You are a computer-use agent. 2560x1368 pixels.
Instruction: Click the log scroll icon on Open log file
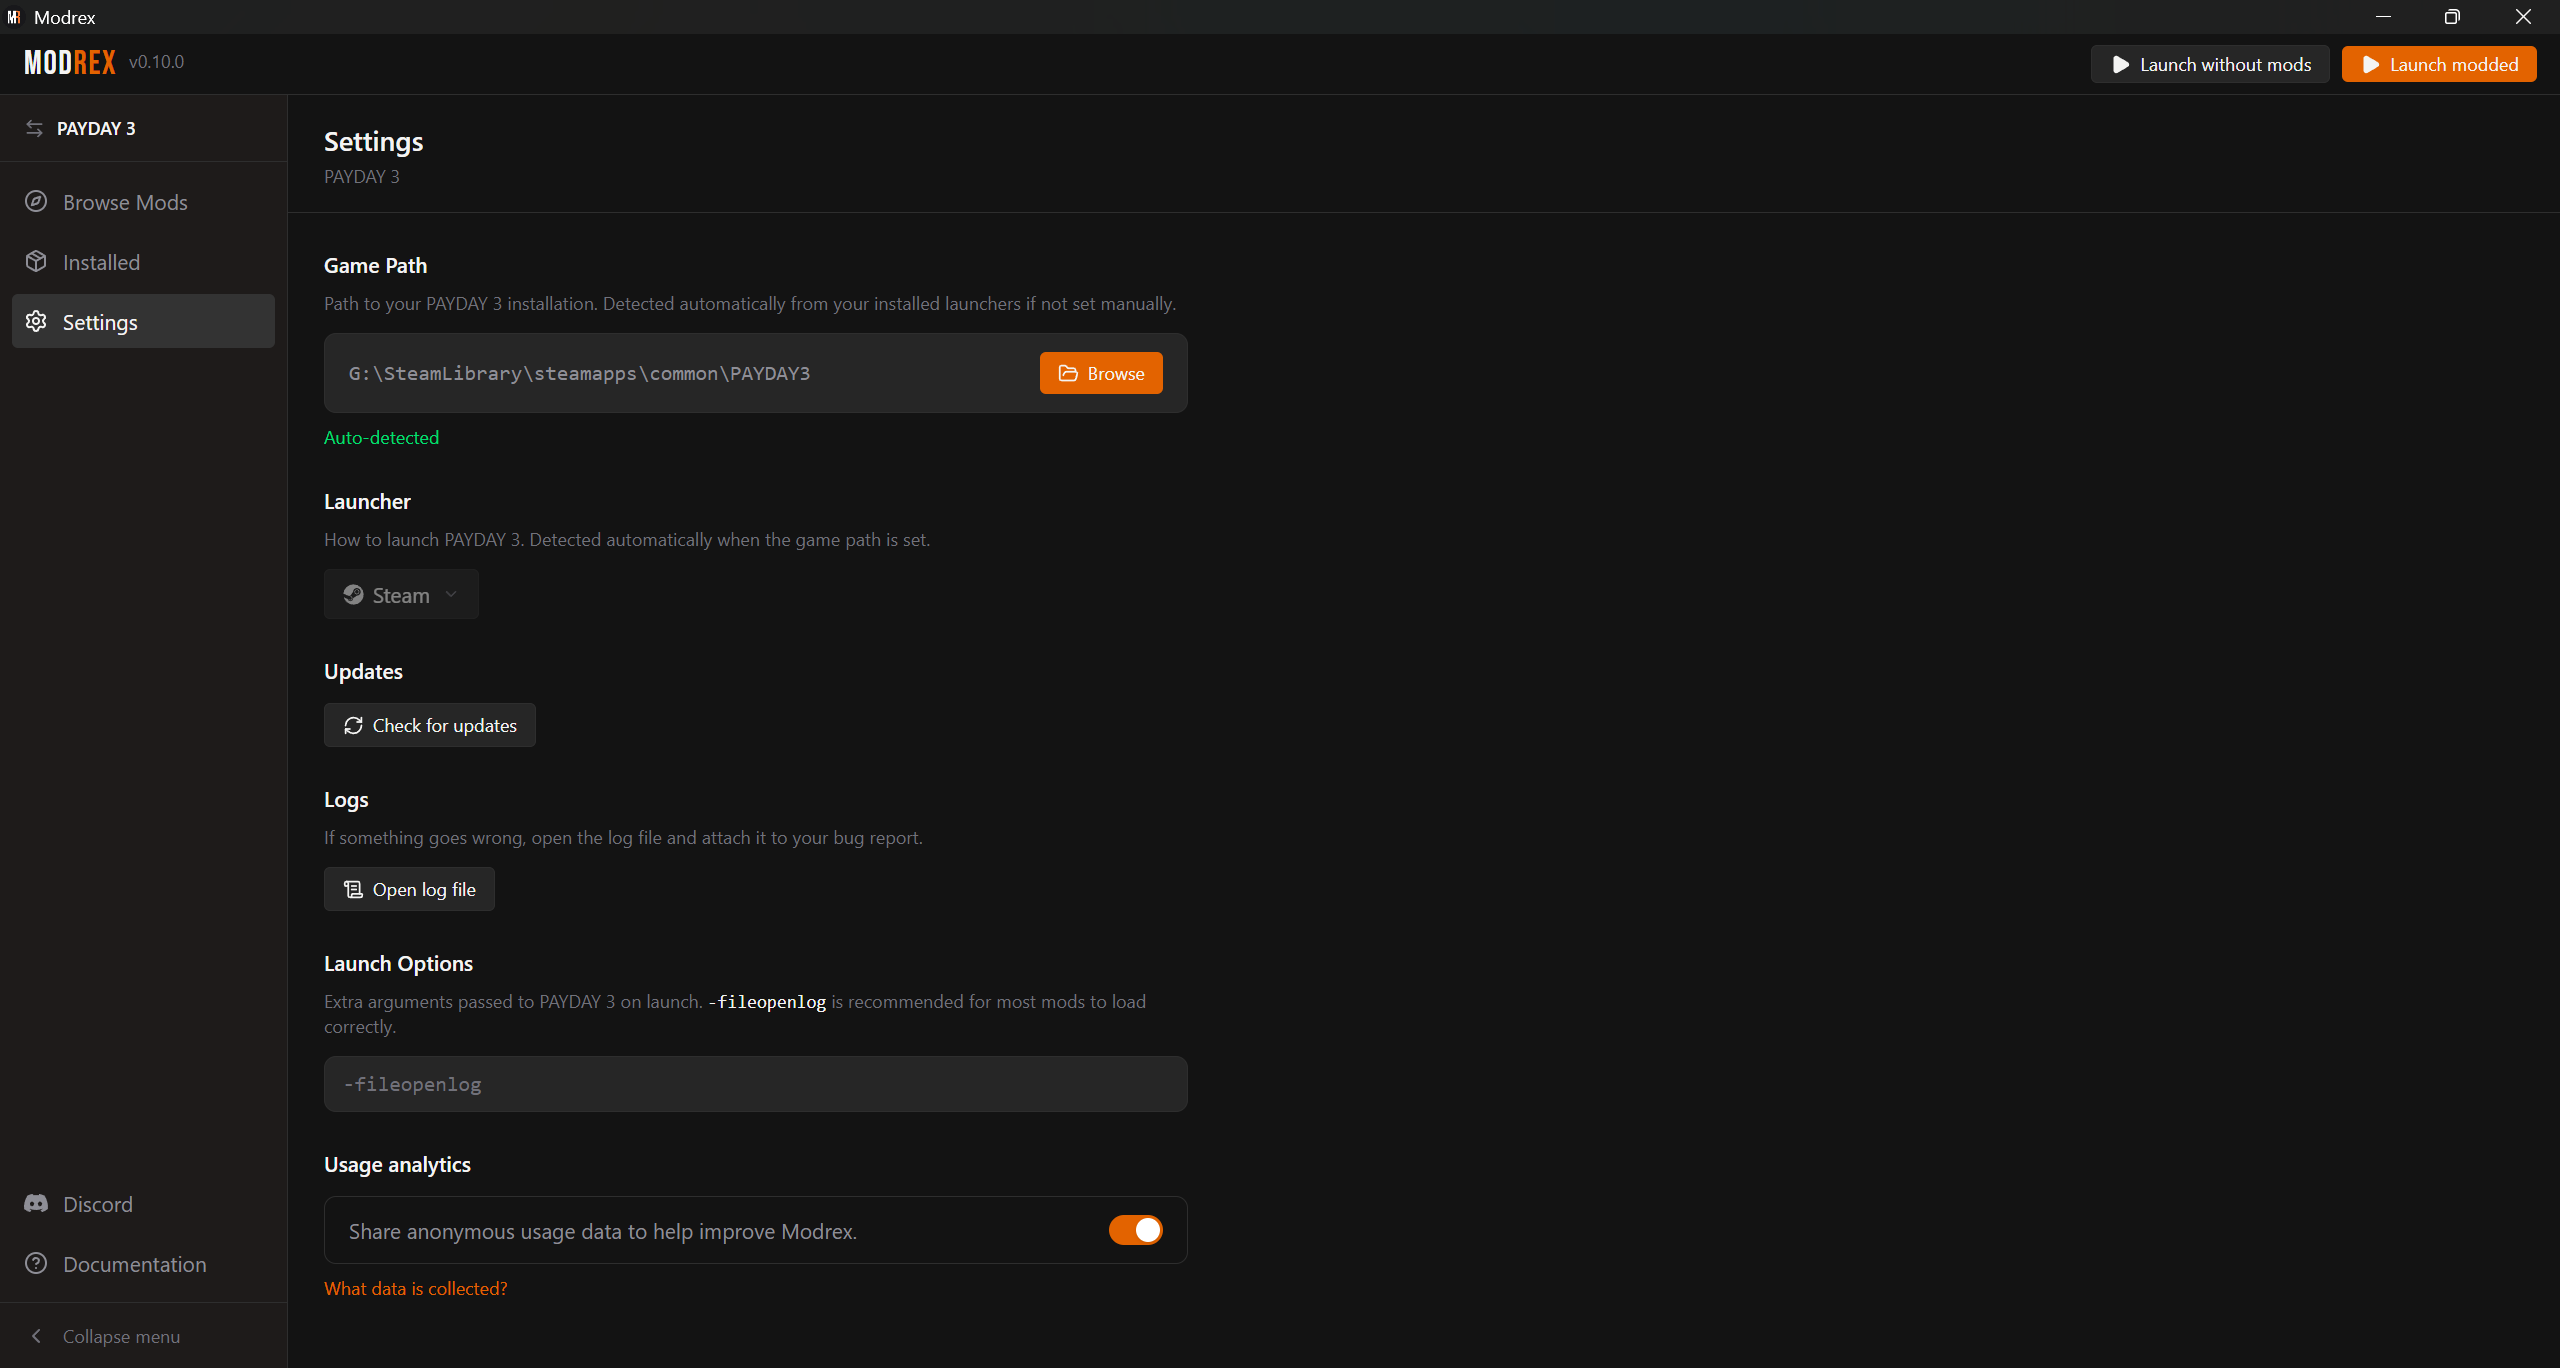click(353, 889)
